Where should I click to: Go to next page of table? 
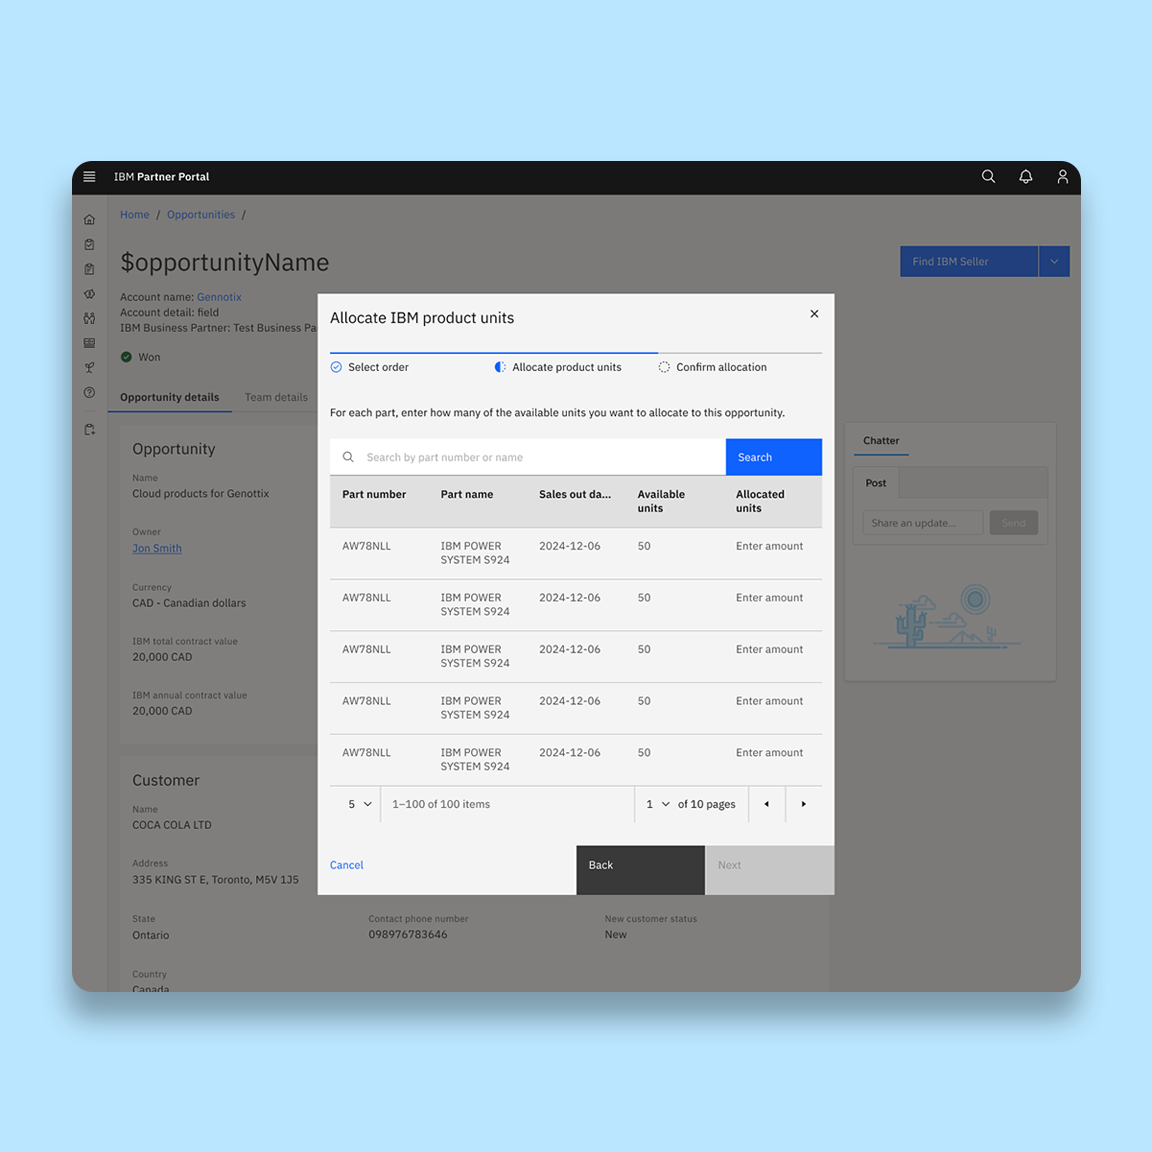coord(803,804)
